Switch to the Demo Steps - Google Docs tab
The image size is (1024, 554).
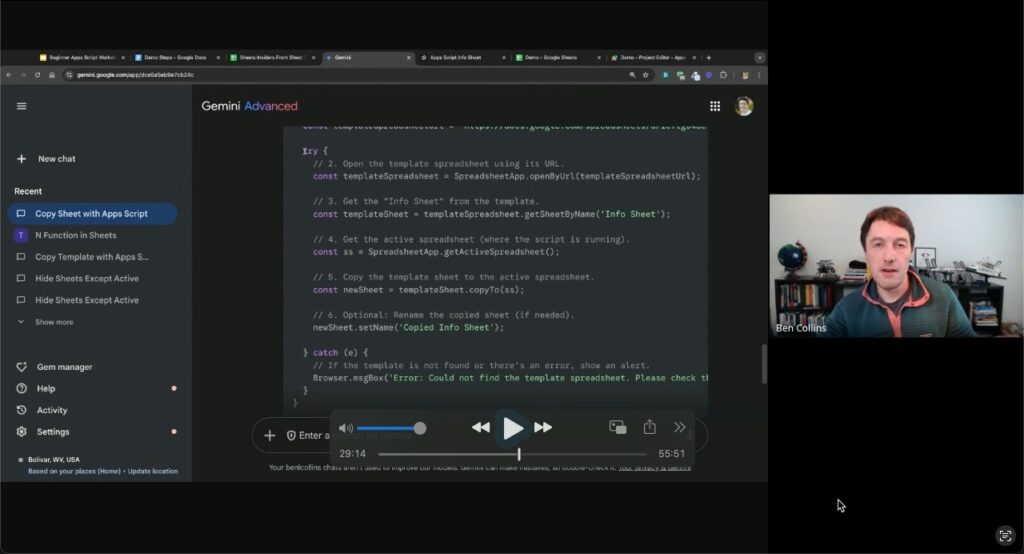coord(176,57)
